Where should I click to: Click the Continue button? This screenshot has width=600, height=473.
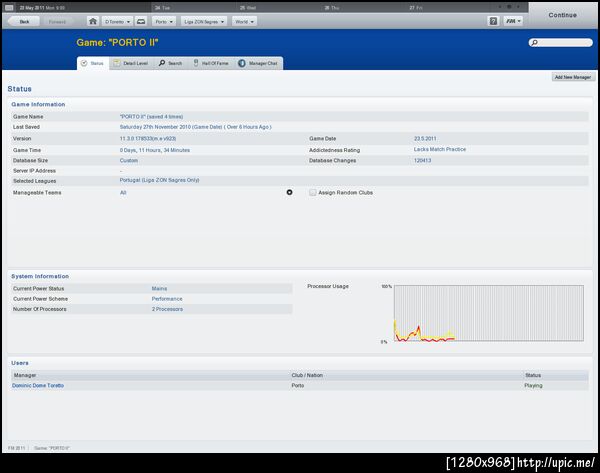coord(562,15)
